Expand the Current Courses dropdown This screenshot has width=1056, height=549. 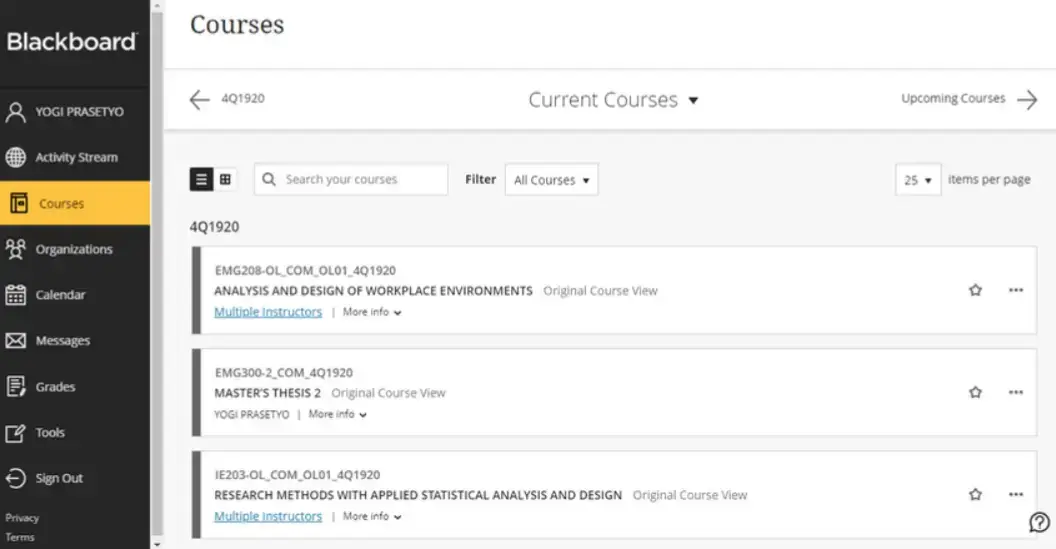[x=614, y=100]
